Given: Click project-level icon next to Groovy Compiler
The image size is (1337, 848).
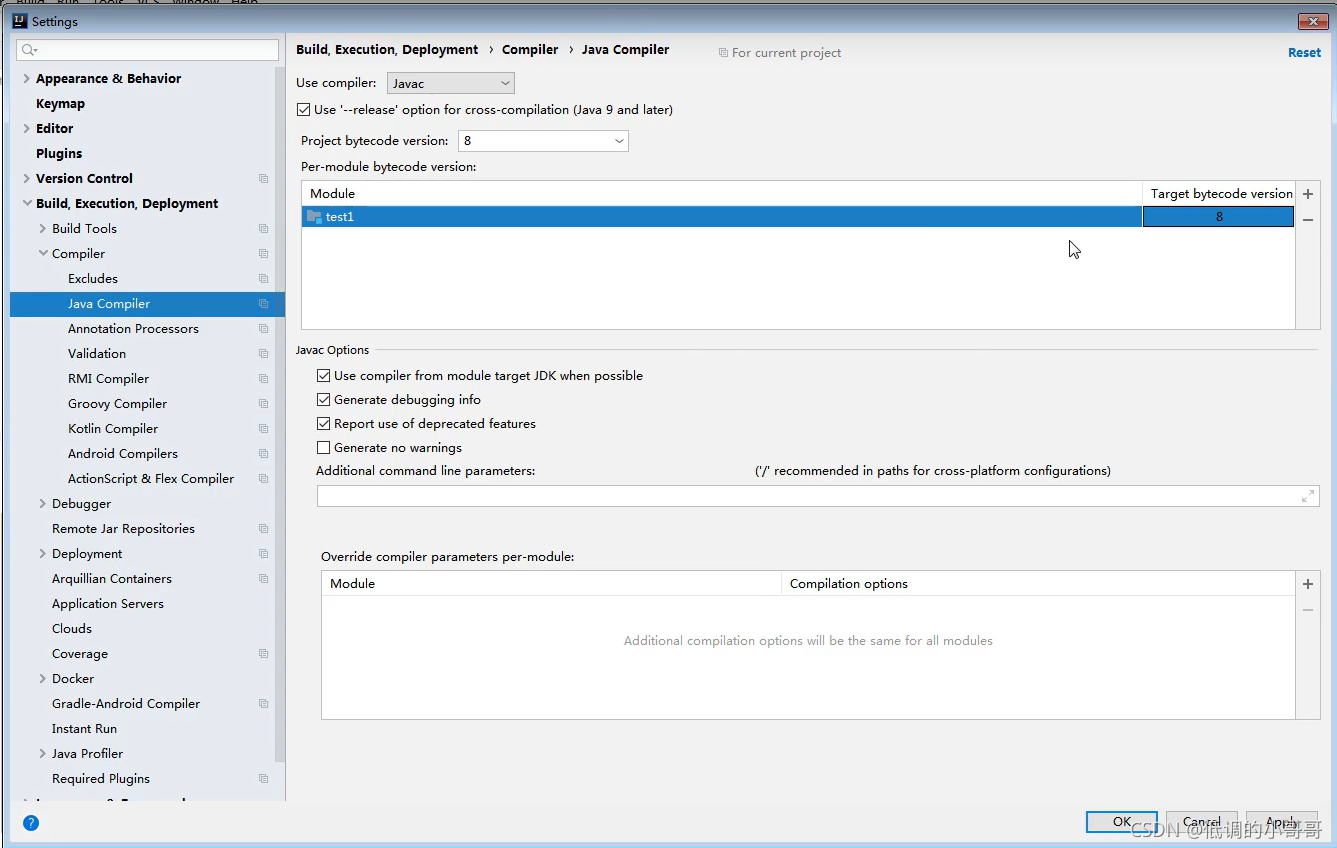Looking at the screenshot, I should coord(264,404).
